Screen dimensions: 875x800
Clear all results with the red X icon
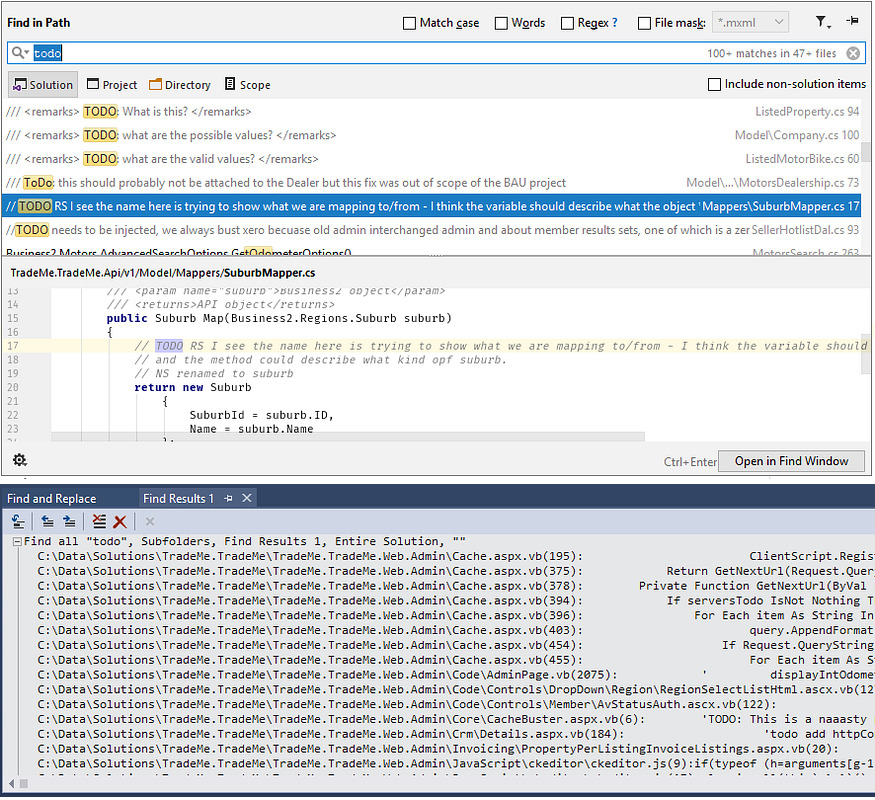click(x=118, y=521)
